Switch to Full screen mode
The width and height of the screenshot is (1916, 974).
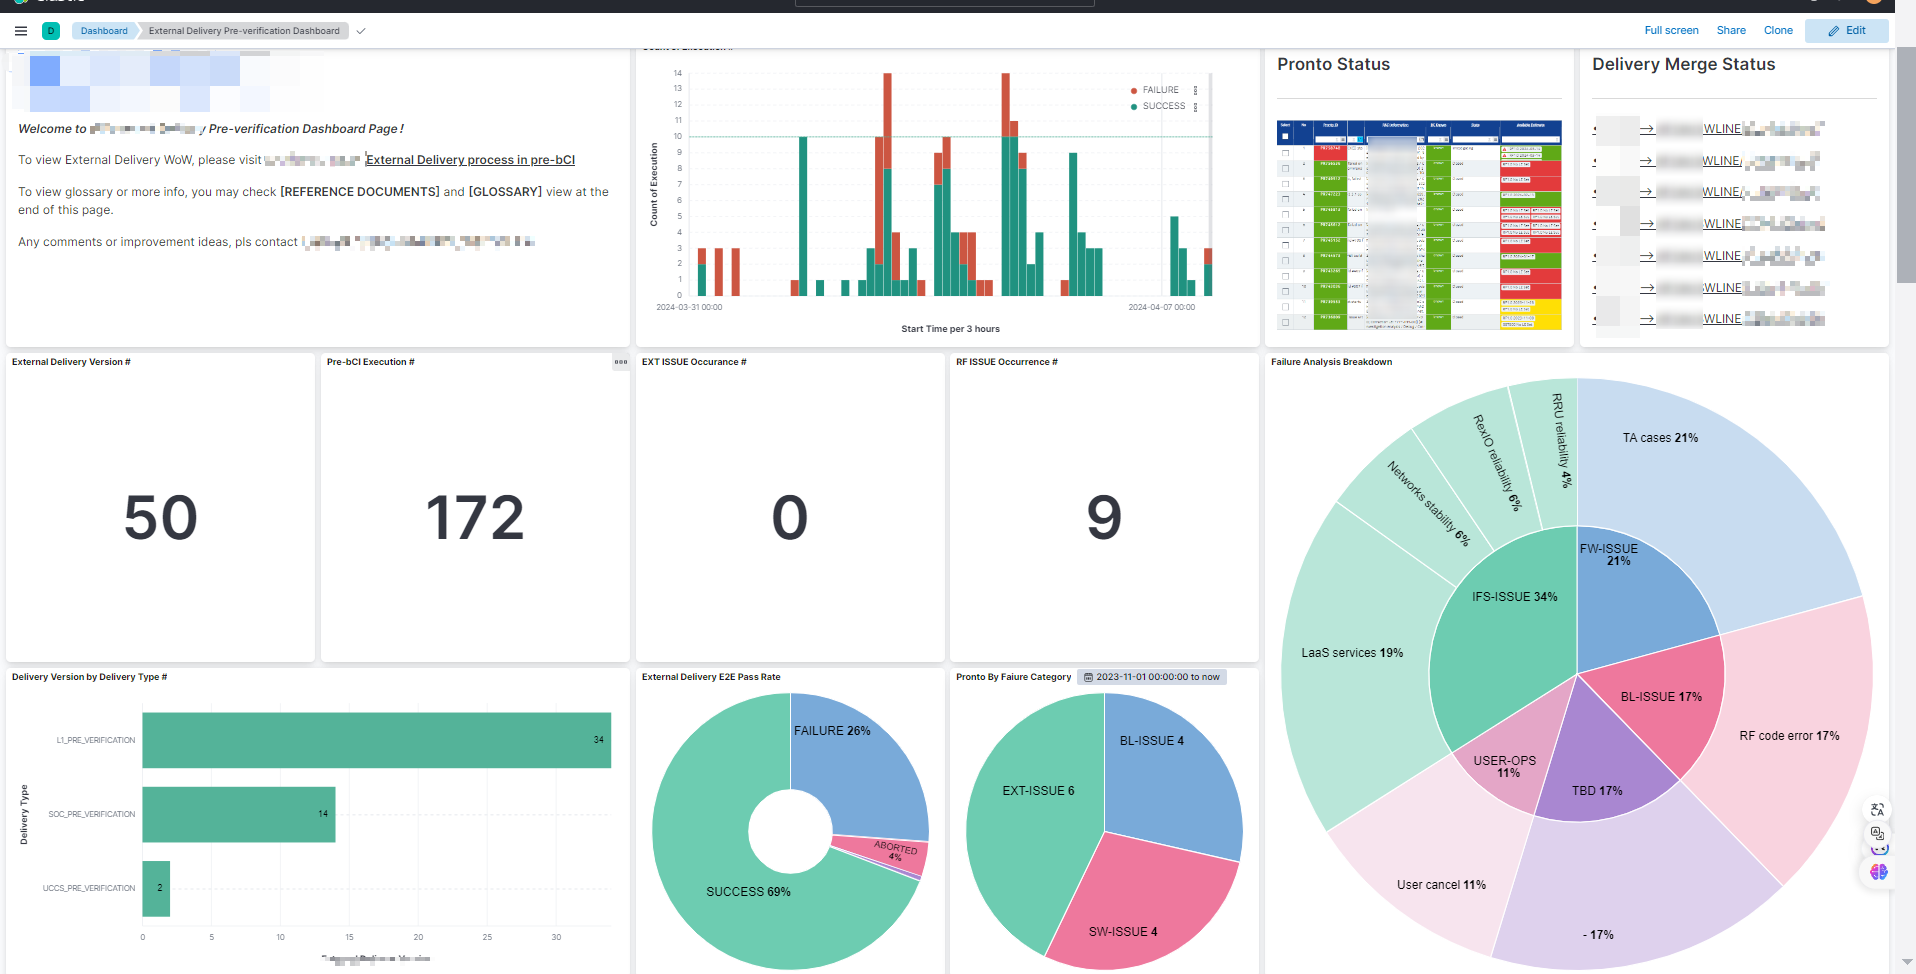click(x=1671, y=30)
